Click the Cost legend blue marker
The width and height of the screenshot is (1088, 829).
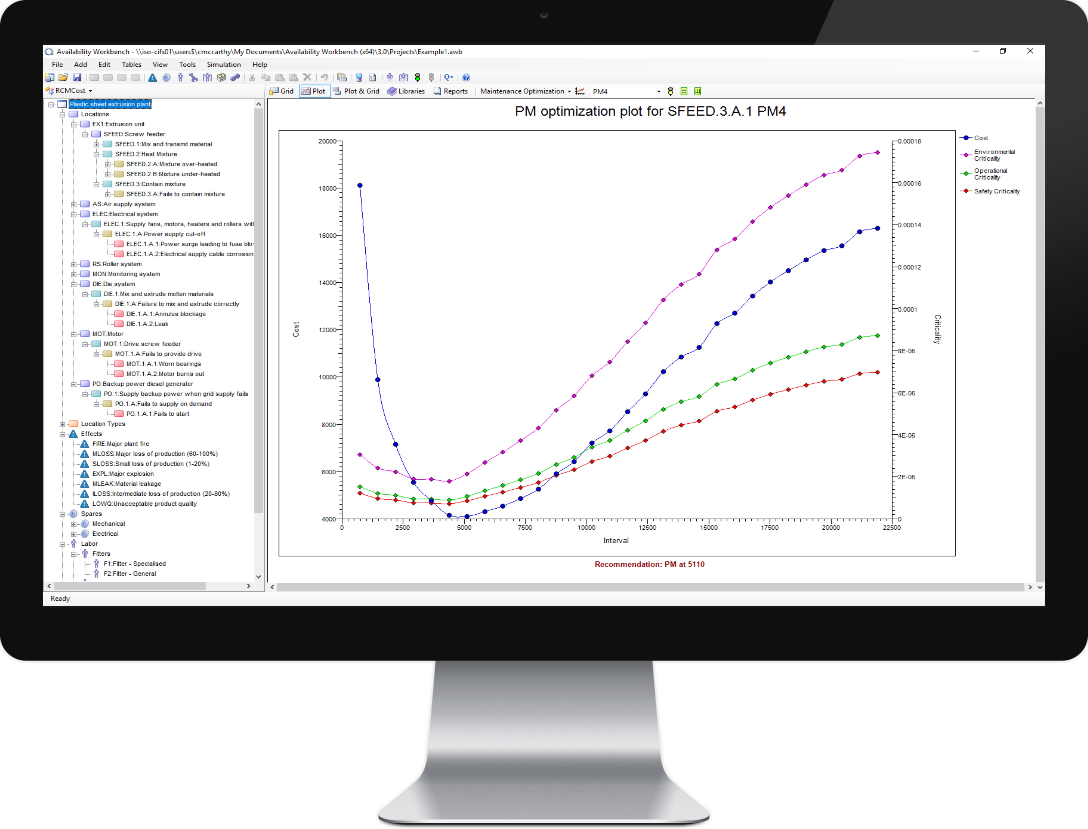[x=965, y=137]
